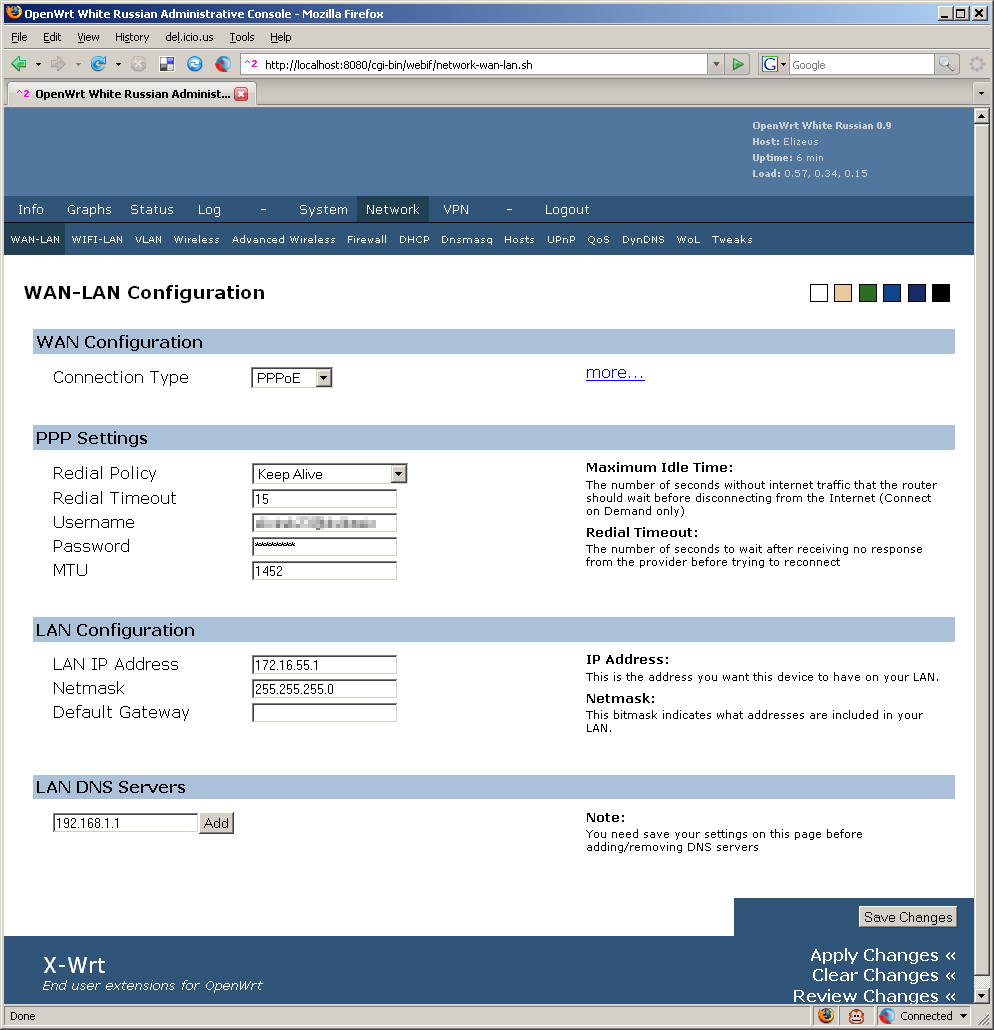Click the Apply Changes link
994x1030 pixels.
883,954
